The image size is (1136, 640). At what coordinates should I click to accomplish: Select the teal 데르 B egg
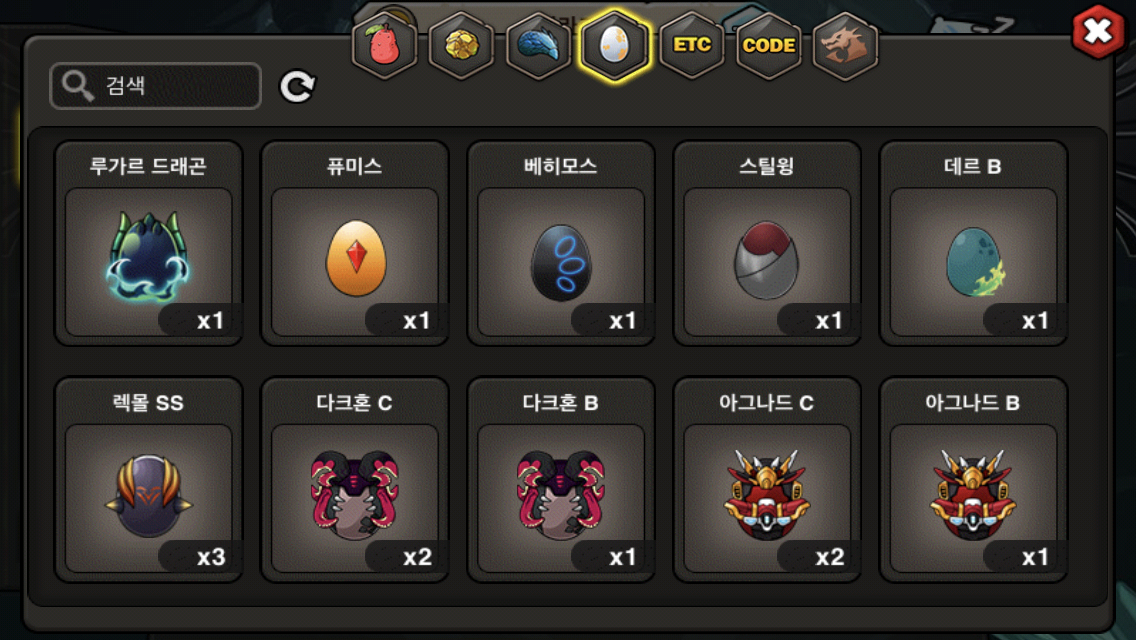coord(973,243)
